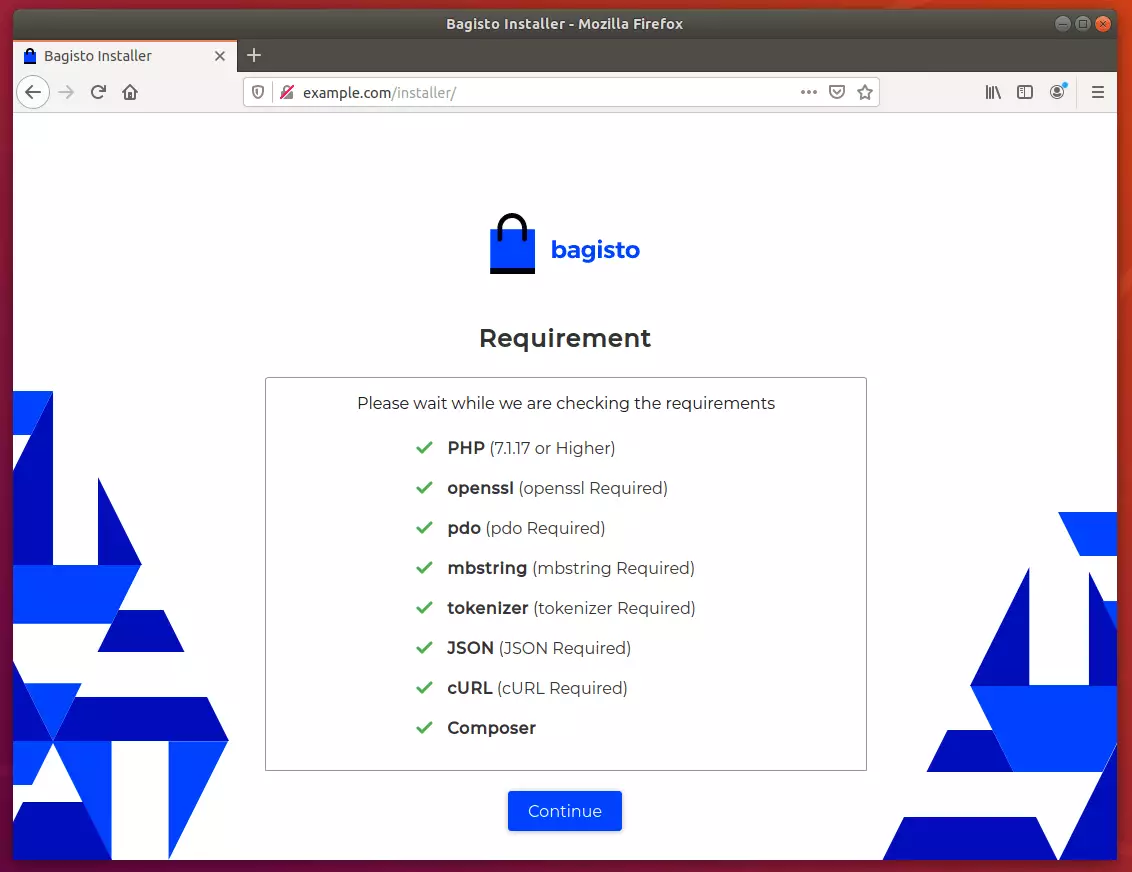Click the openssl requirement check mark
Screen dimensions: 1132x872
[x=424, y=488]
